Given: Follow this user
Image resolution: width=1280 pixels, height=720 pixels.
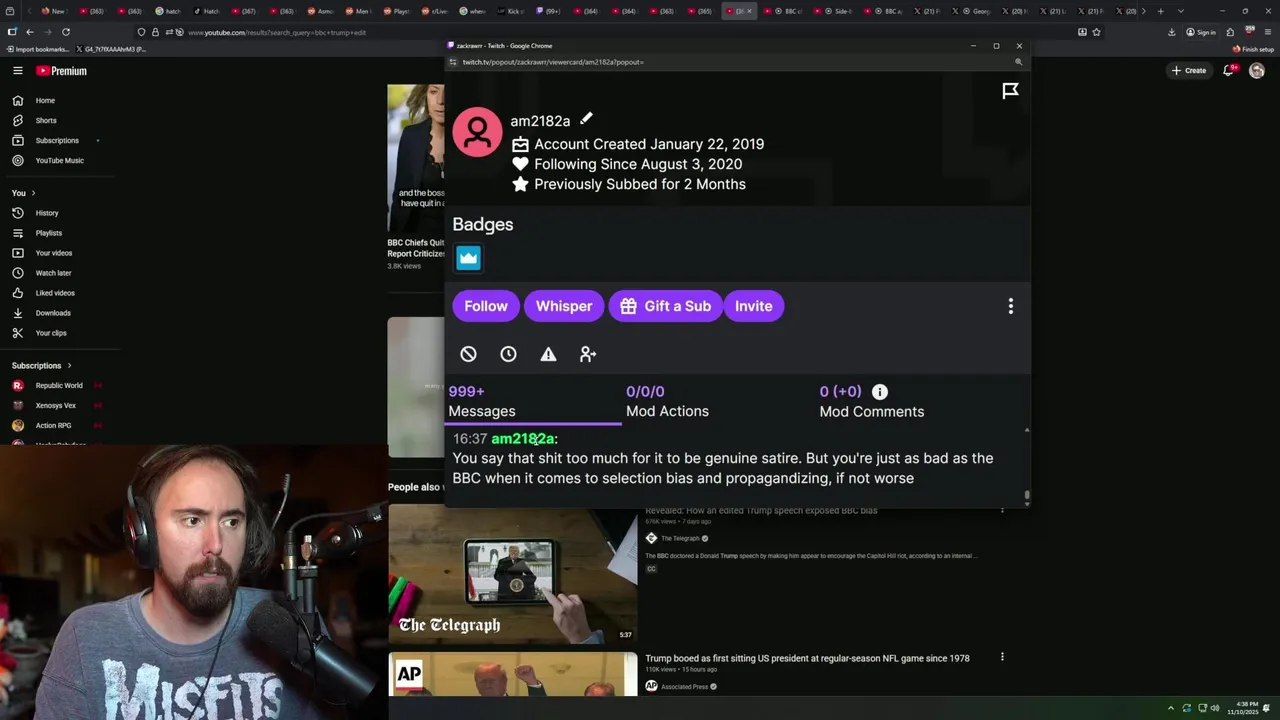Looking at the screenshot, I should click(x=486, y=306).
